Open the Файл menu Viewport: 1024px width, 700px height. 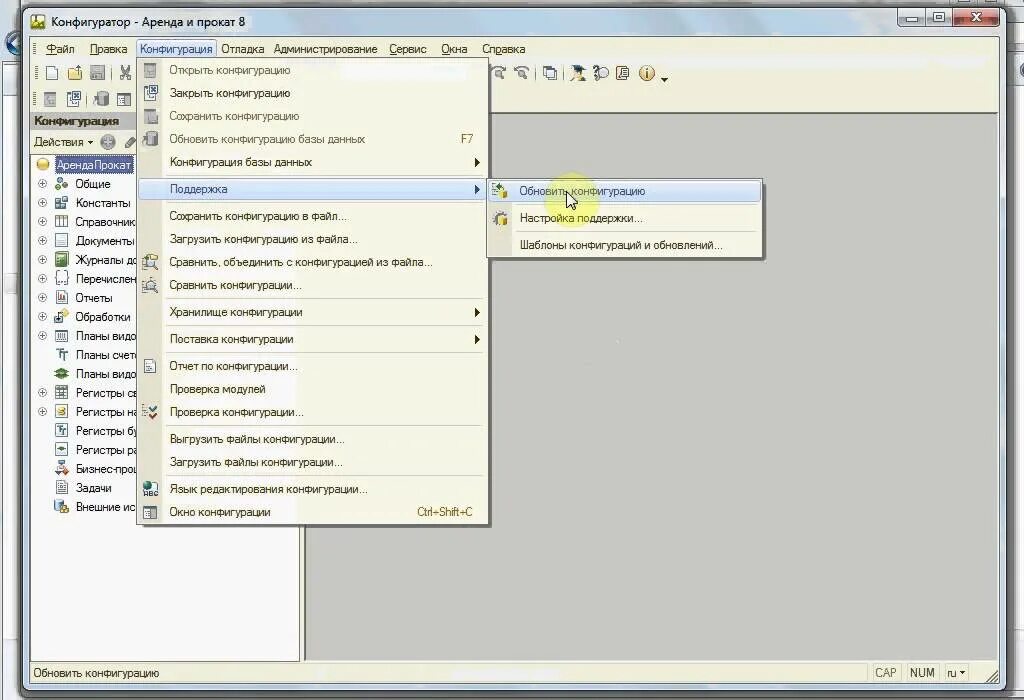click(x=60, y=49)
